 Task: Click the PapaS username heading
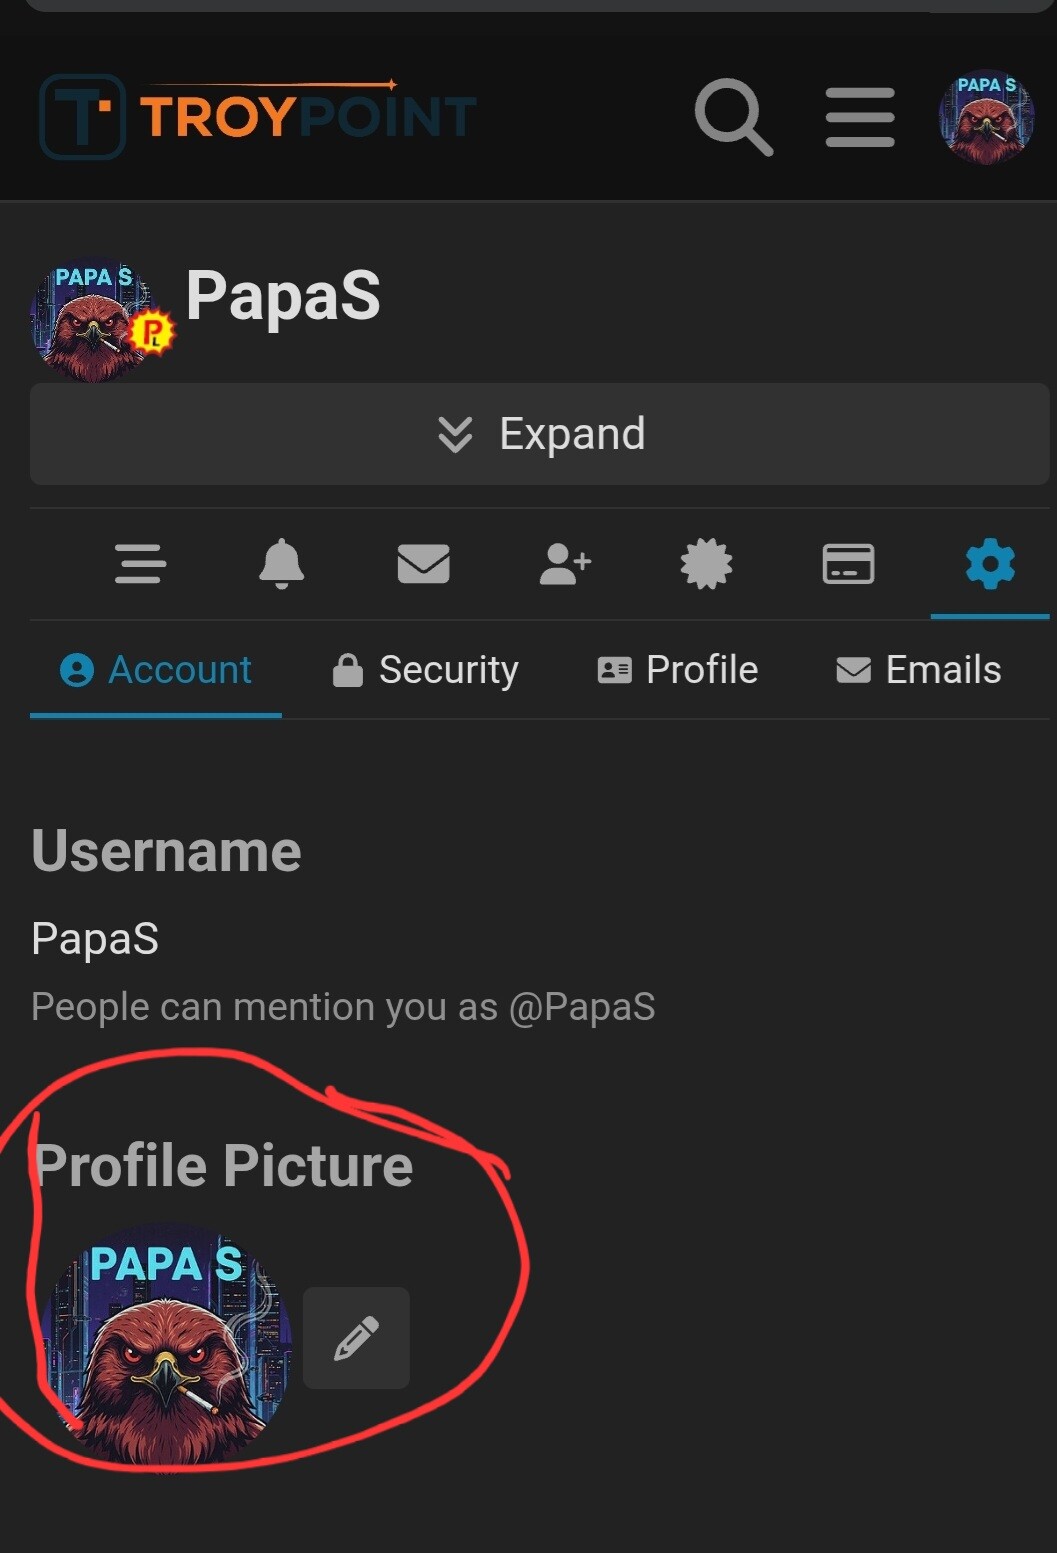coord(283,296)
